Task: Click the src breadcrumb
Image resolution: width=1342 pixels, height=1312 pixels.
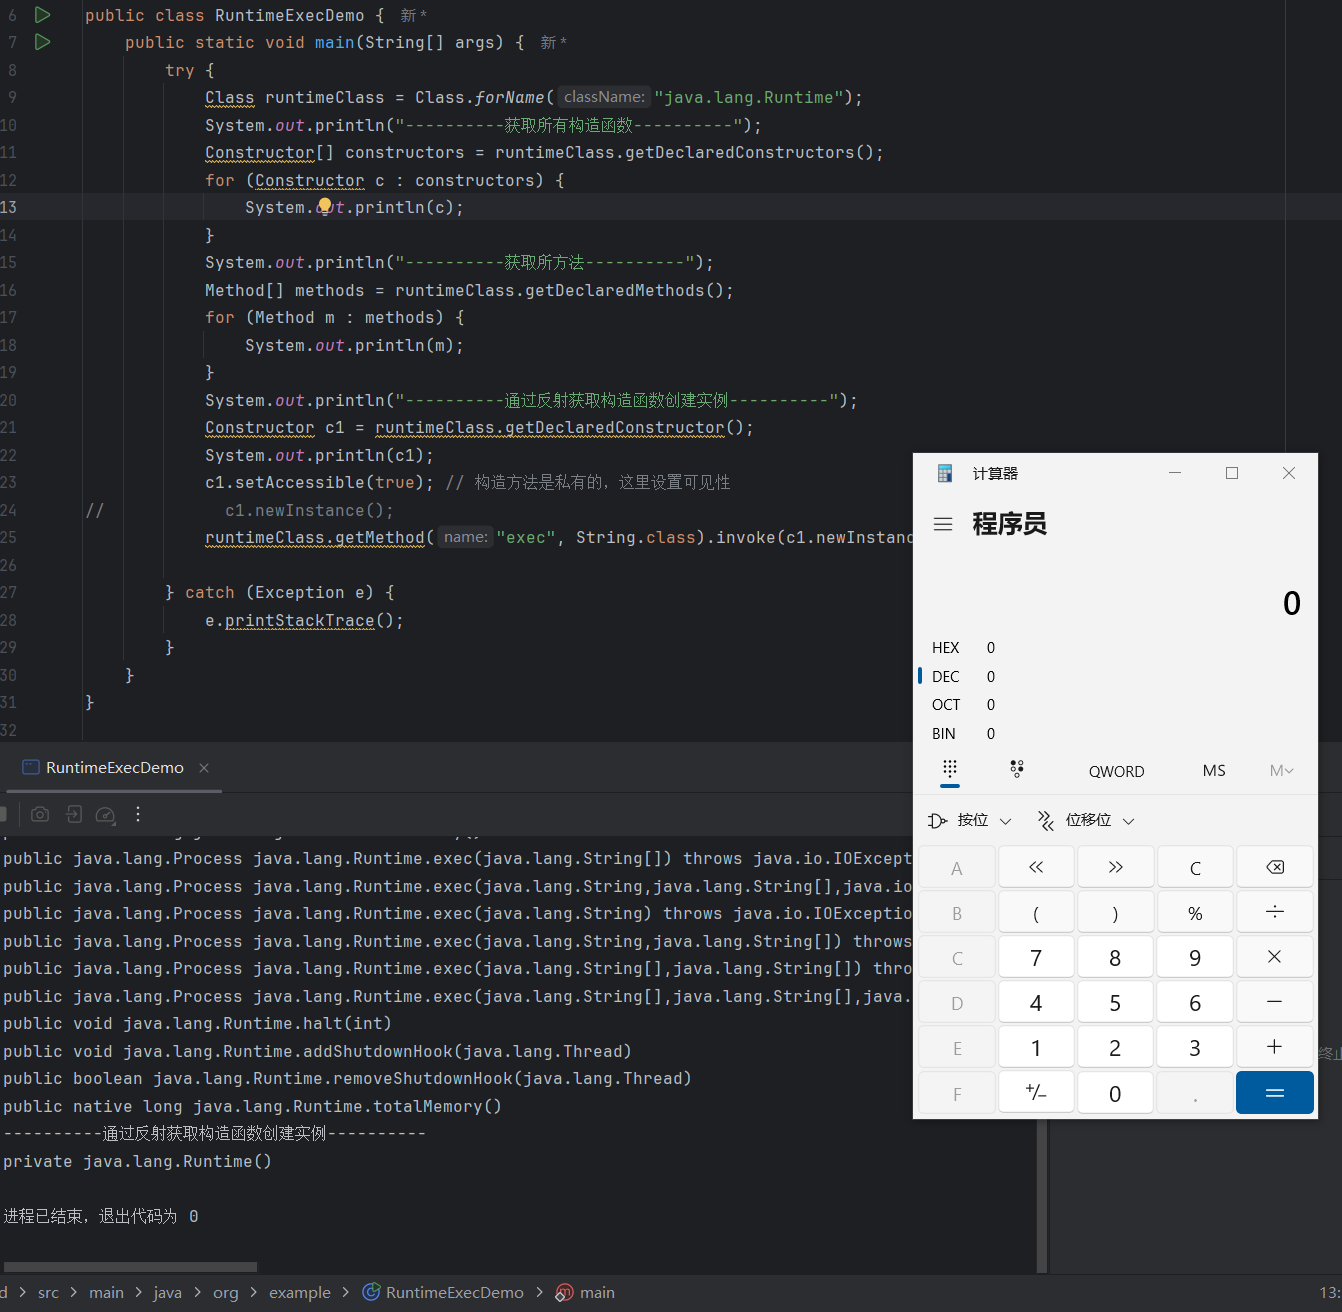Action: coord(48,1292)
